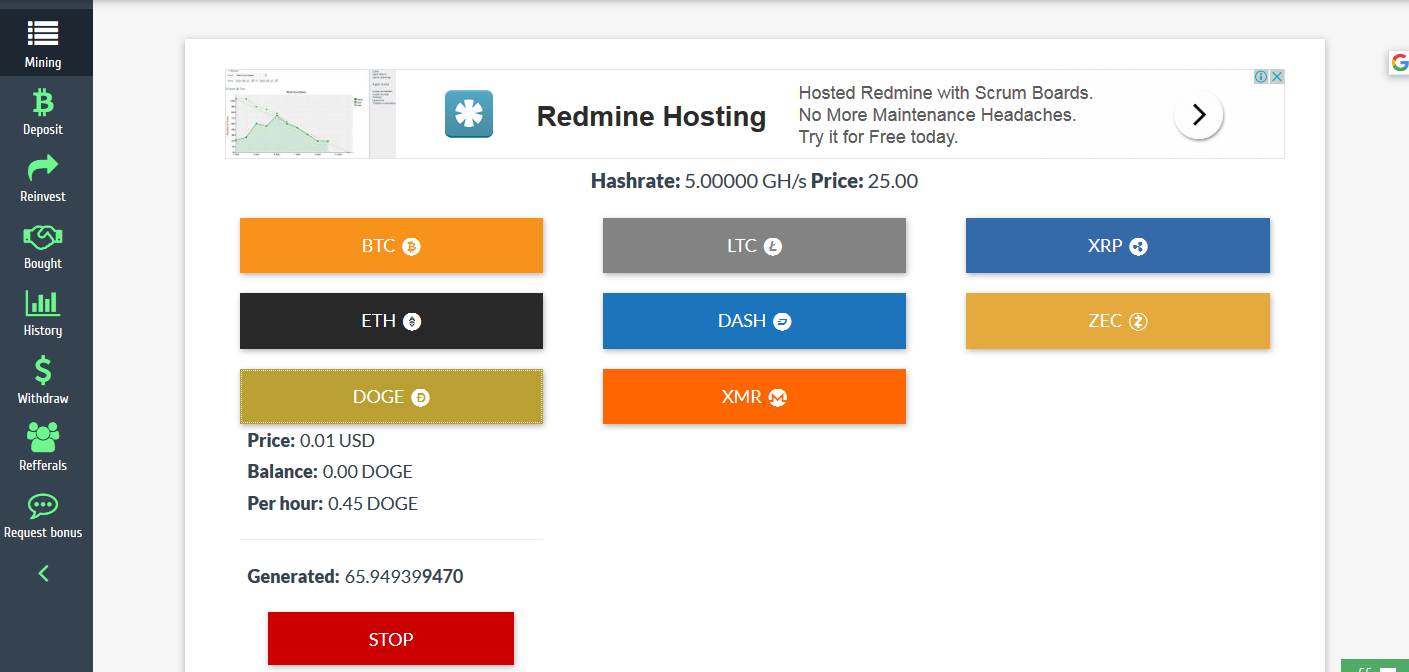
Task: Collapse the sidebar with left chevron
Action: point(43,573)
